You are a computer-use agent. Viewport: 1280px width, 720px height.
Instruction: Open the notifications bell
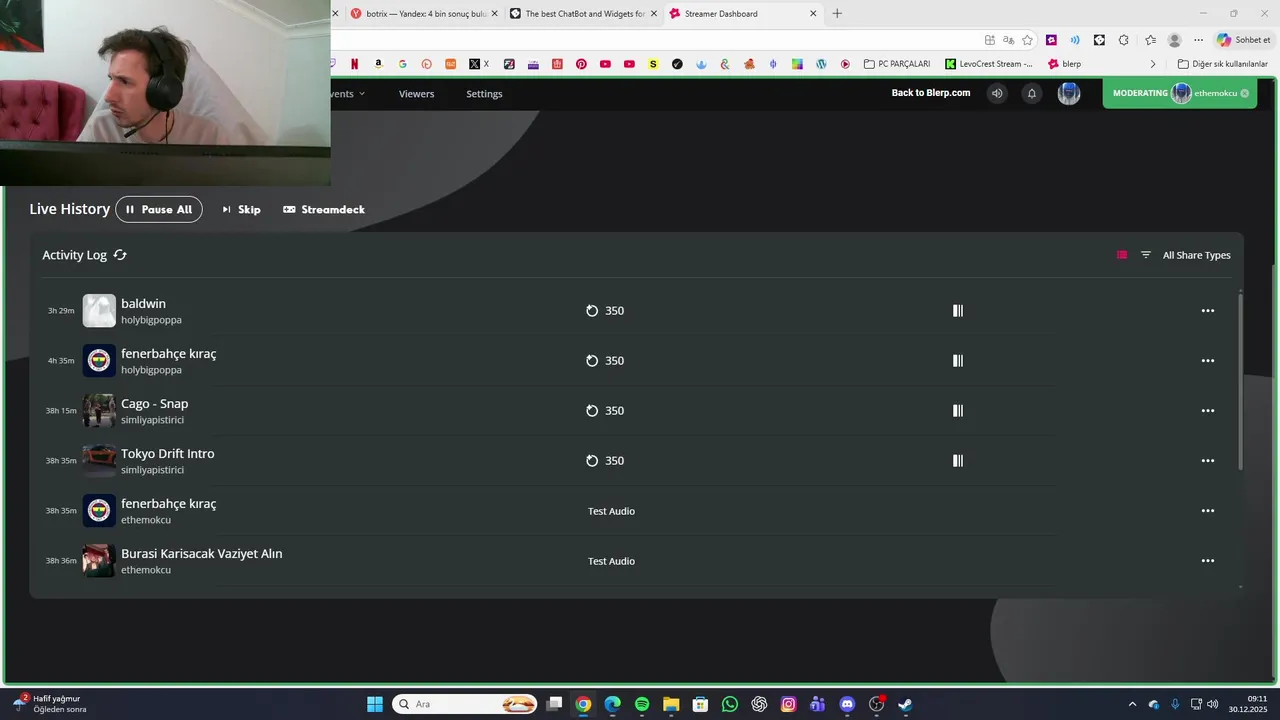(x=1032, y=93)
